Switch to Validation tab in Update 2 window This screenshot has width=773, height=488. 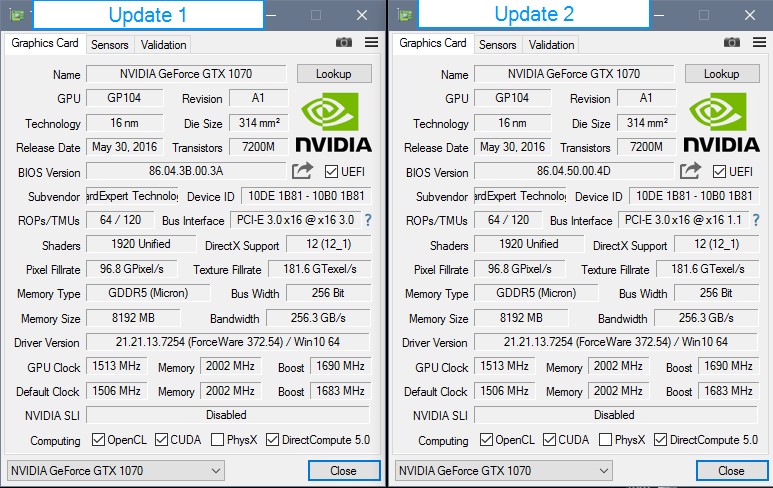click(x=551, y=45)
